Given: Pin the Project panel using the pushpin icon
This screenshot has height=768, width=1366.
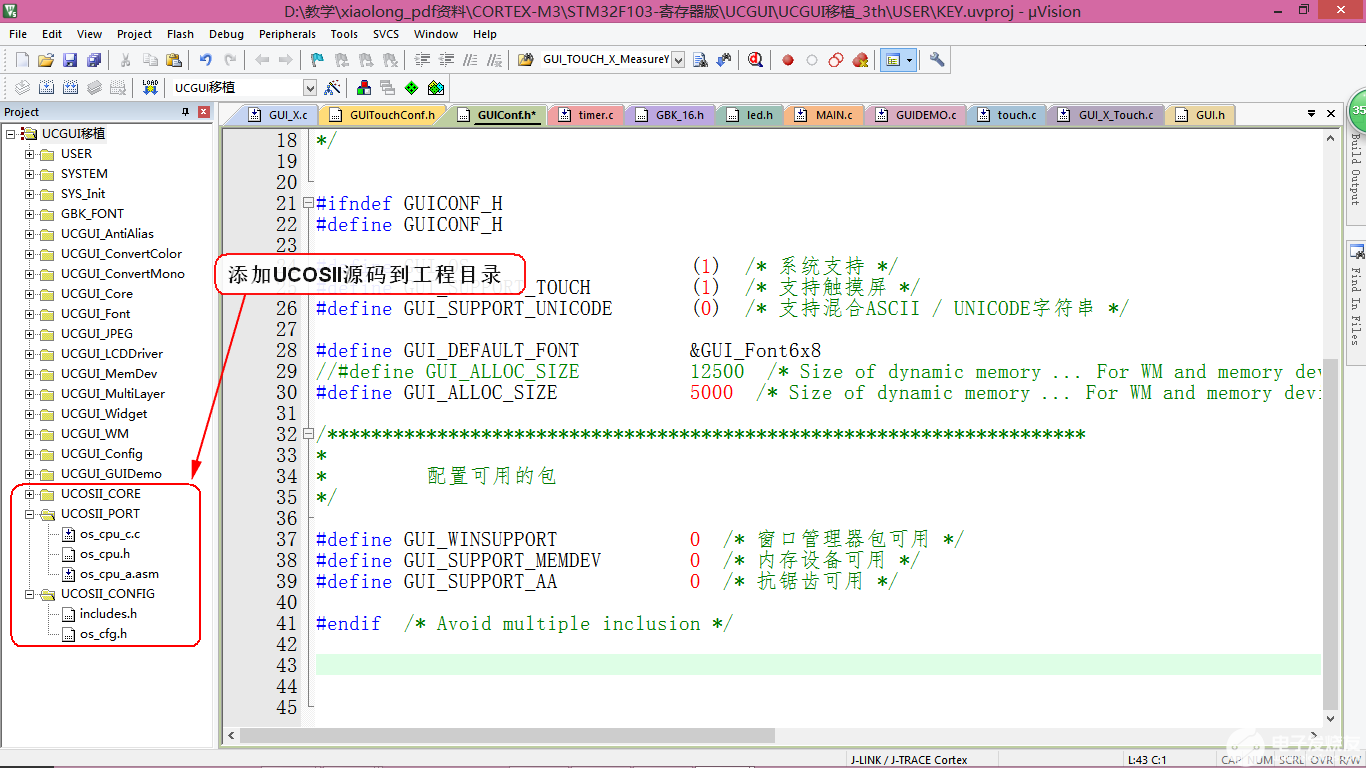Looking at the screenshot, I should point(185,112).
